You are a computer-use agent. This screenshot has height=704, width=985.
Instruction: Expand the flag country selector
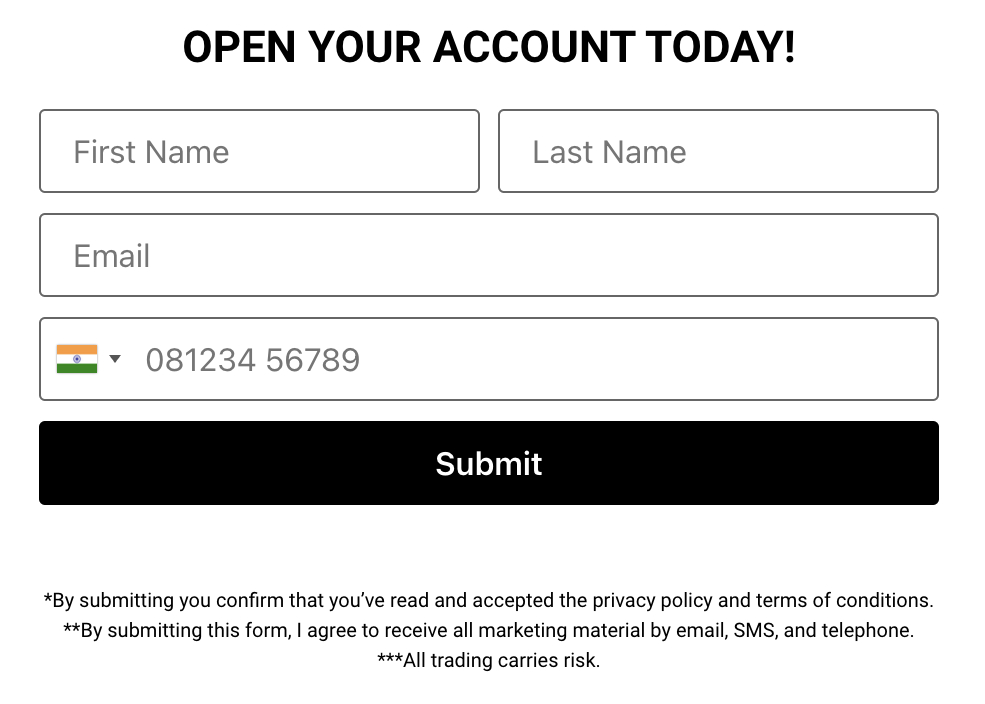[89, 359]
